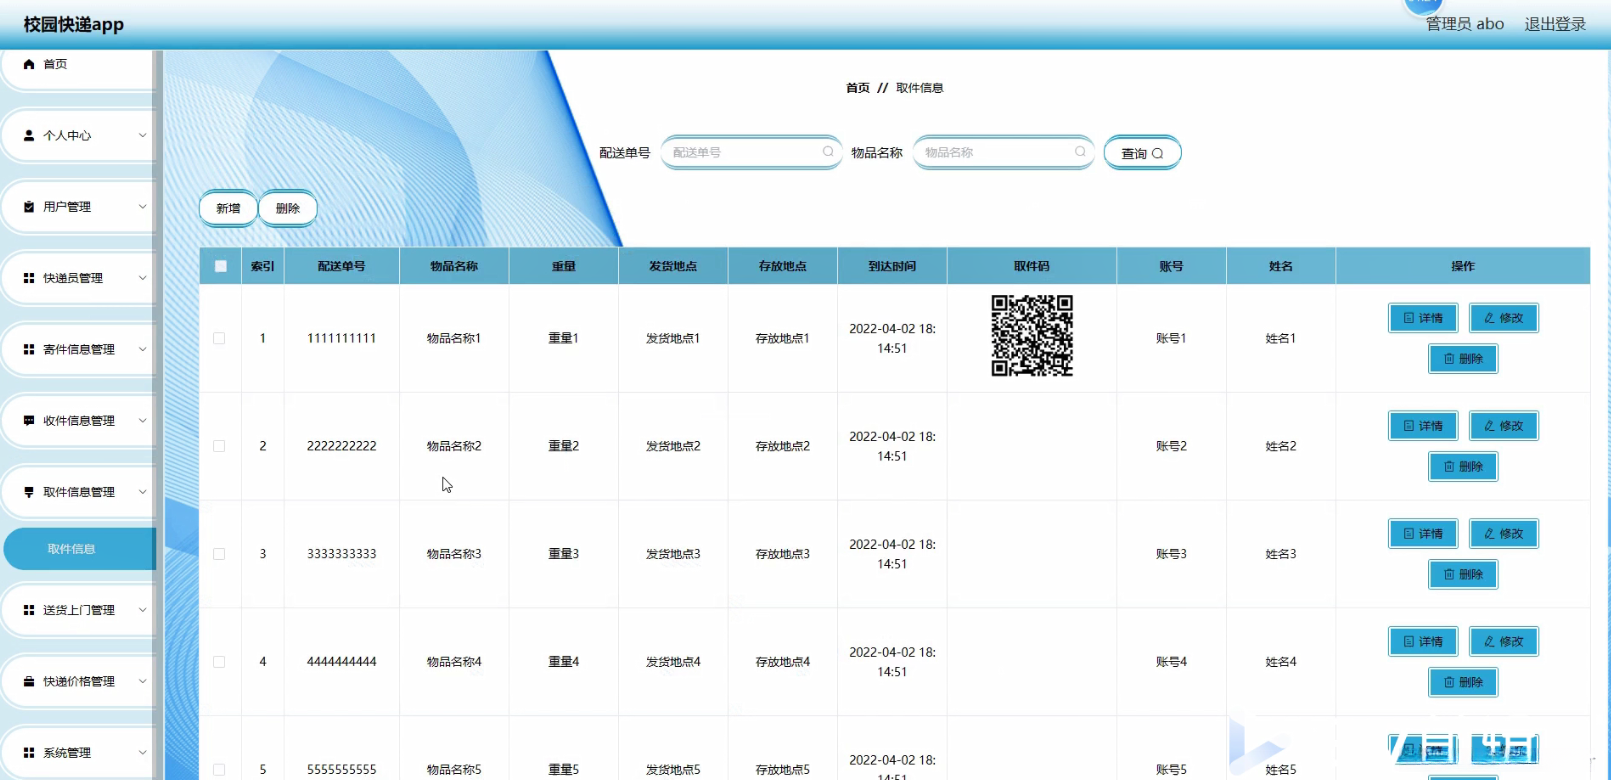Click the search icon inside 物品名称 field

[x=1080, y=152]
